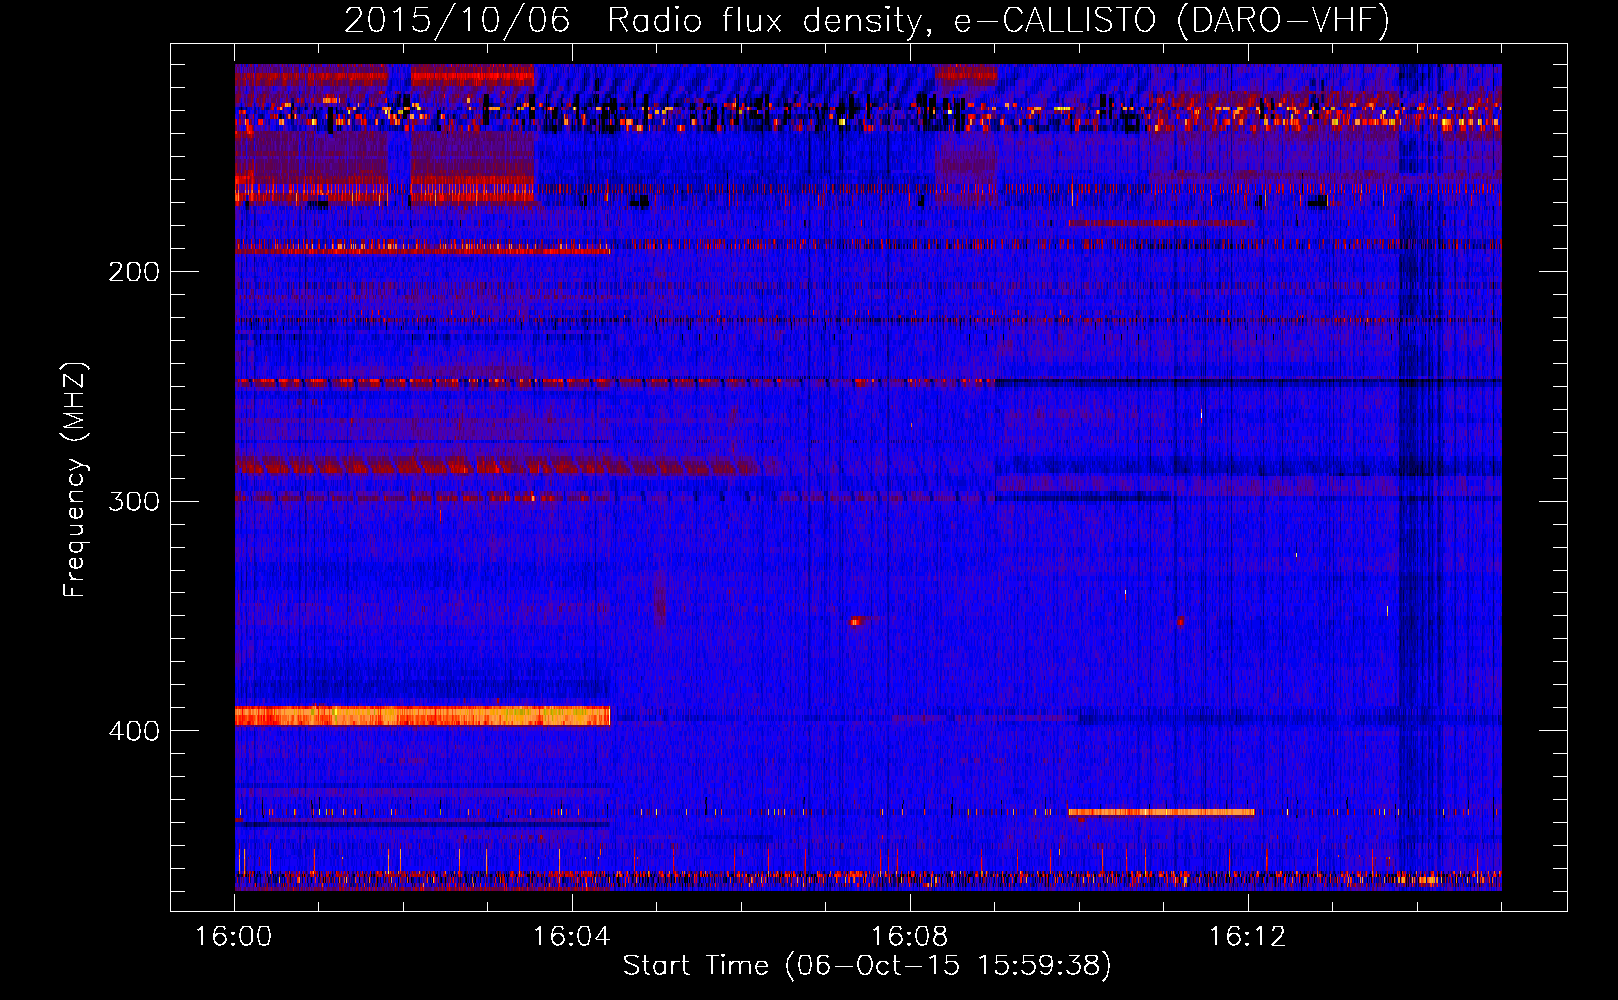Click the 16:12 time tick label
This screenshot has height=1000, width=1618.
coord(1248,936)
